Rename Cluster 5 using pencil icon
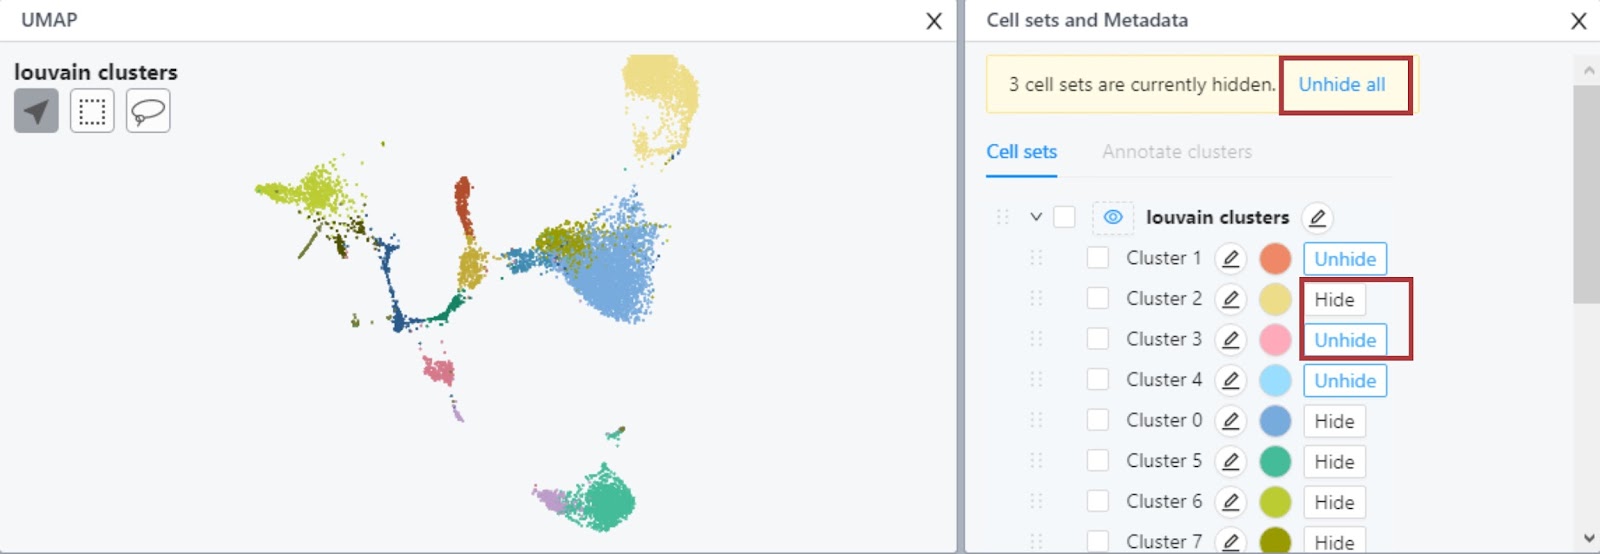Image resolution: width=1600 pixels, height=554 pixels. [1230, 461]
